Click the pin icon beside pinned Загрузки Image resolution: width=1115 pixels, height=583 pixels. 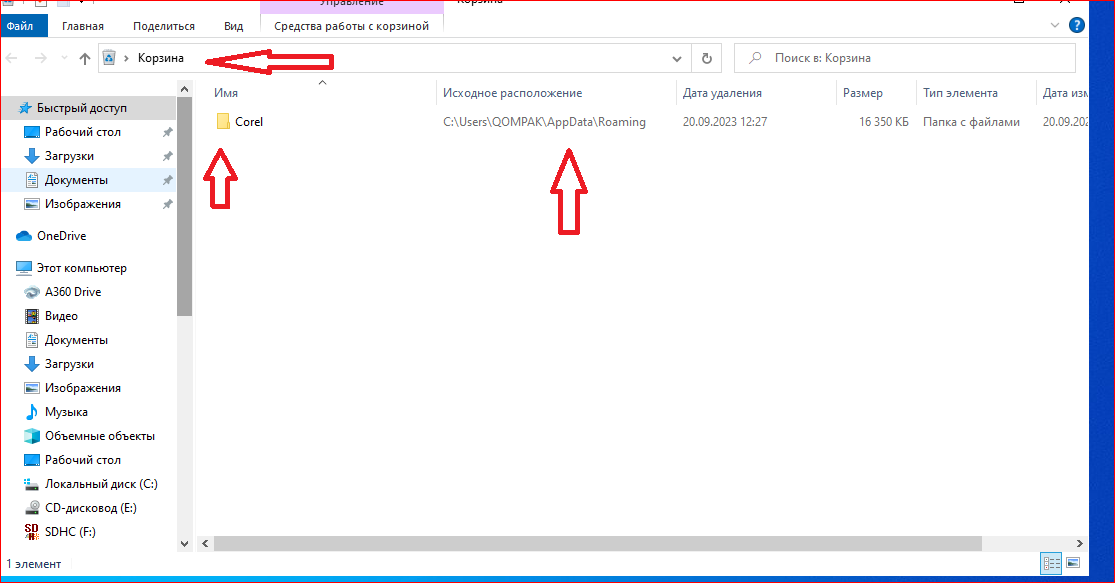click(x=167, y=156)
